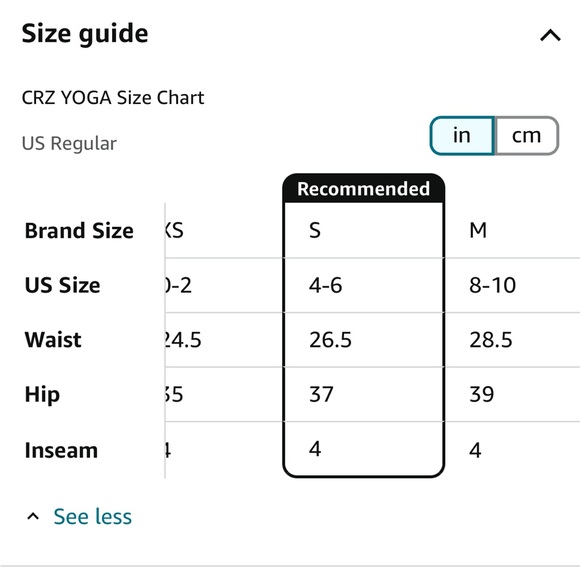Click the Inseam row header

pyautogui.click(x=61, y=450)
